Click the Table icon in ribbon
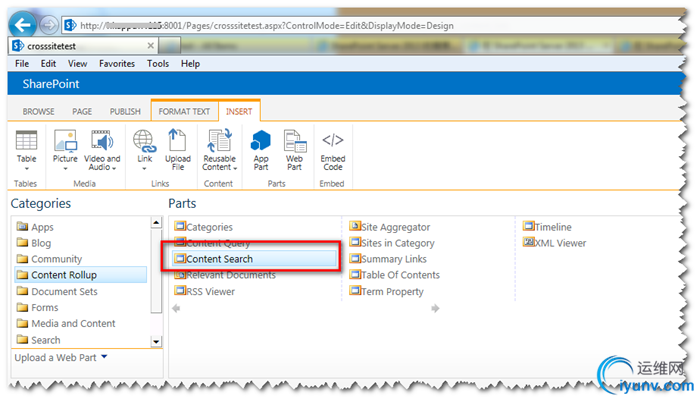The width and height of the screenshot is (700, 402). pos(26,142)
